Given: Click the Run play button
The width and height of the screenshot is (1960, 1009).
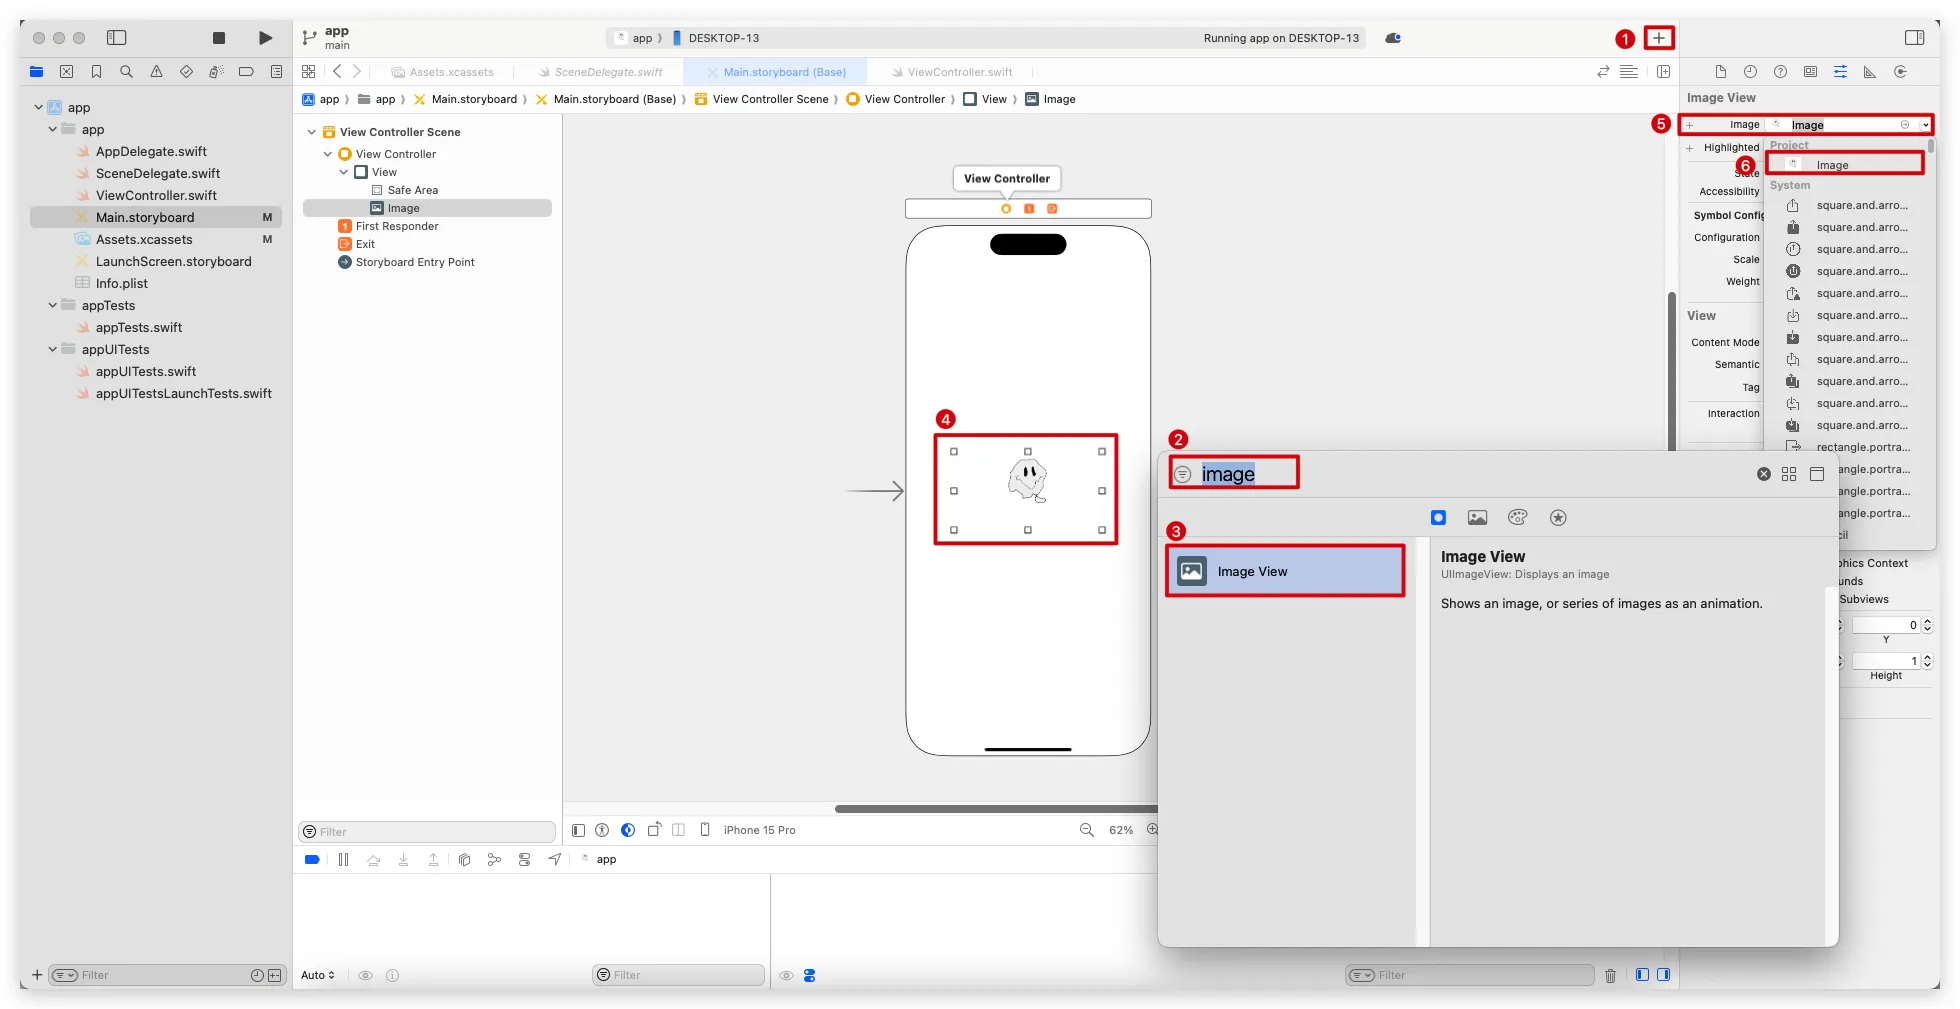Looking at the screenshot, I should point(265,38).
